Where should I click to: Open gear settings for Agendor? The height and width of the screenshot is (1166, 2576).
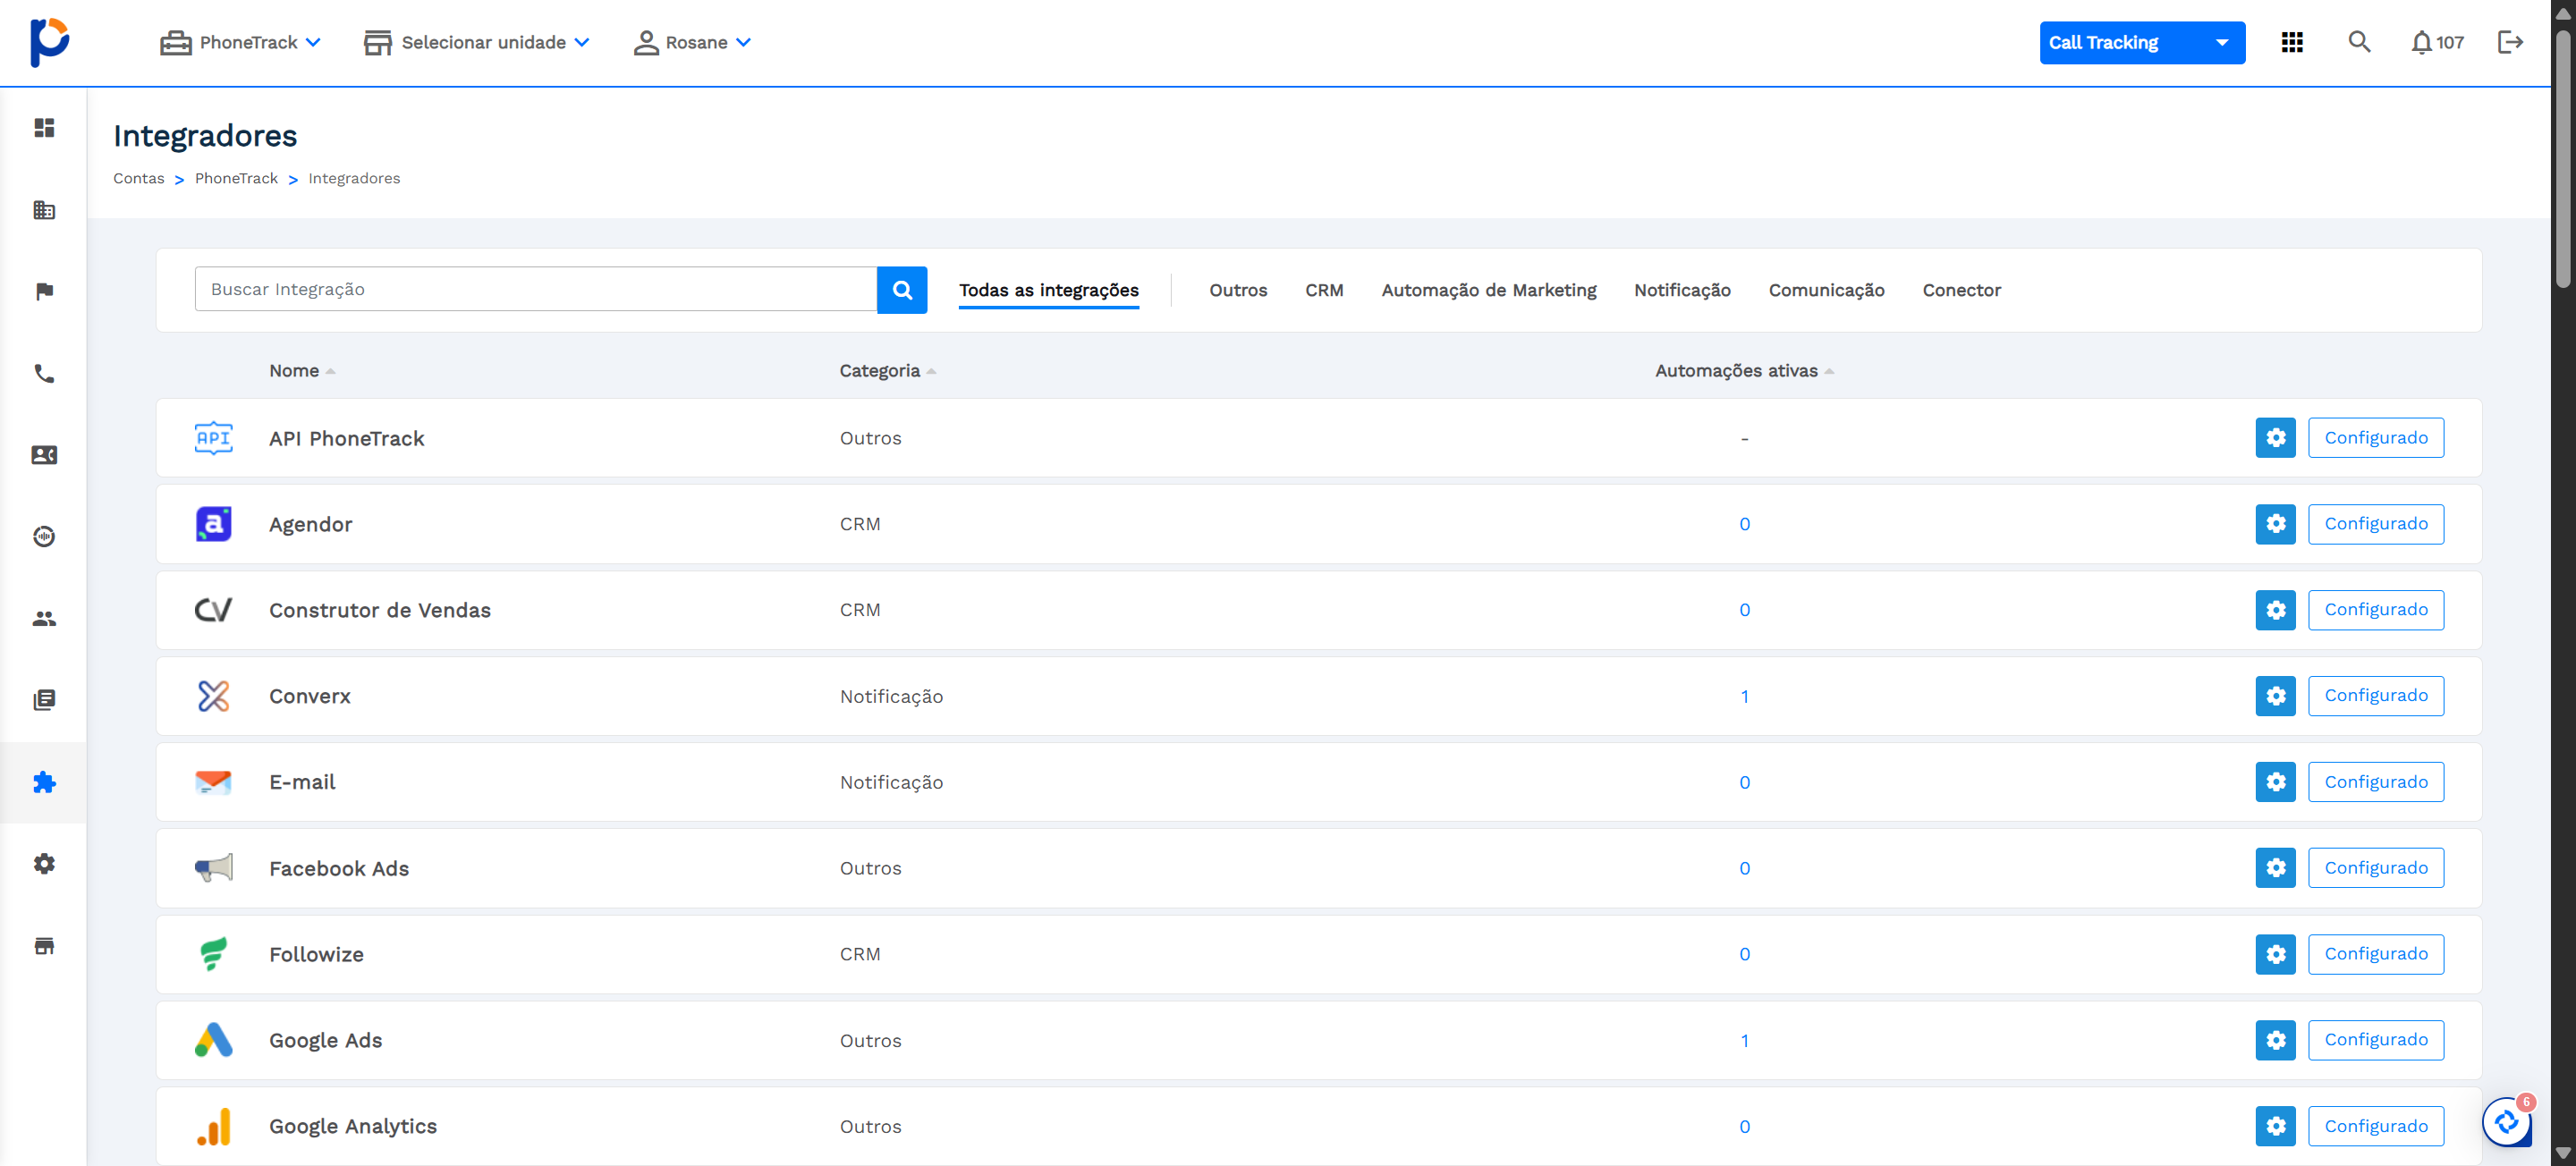(x=2275, y=524)
